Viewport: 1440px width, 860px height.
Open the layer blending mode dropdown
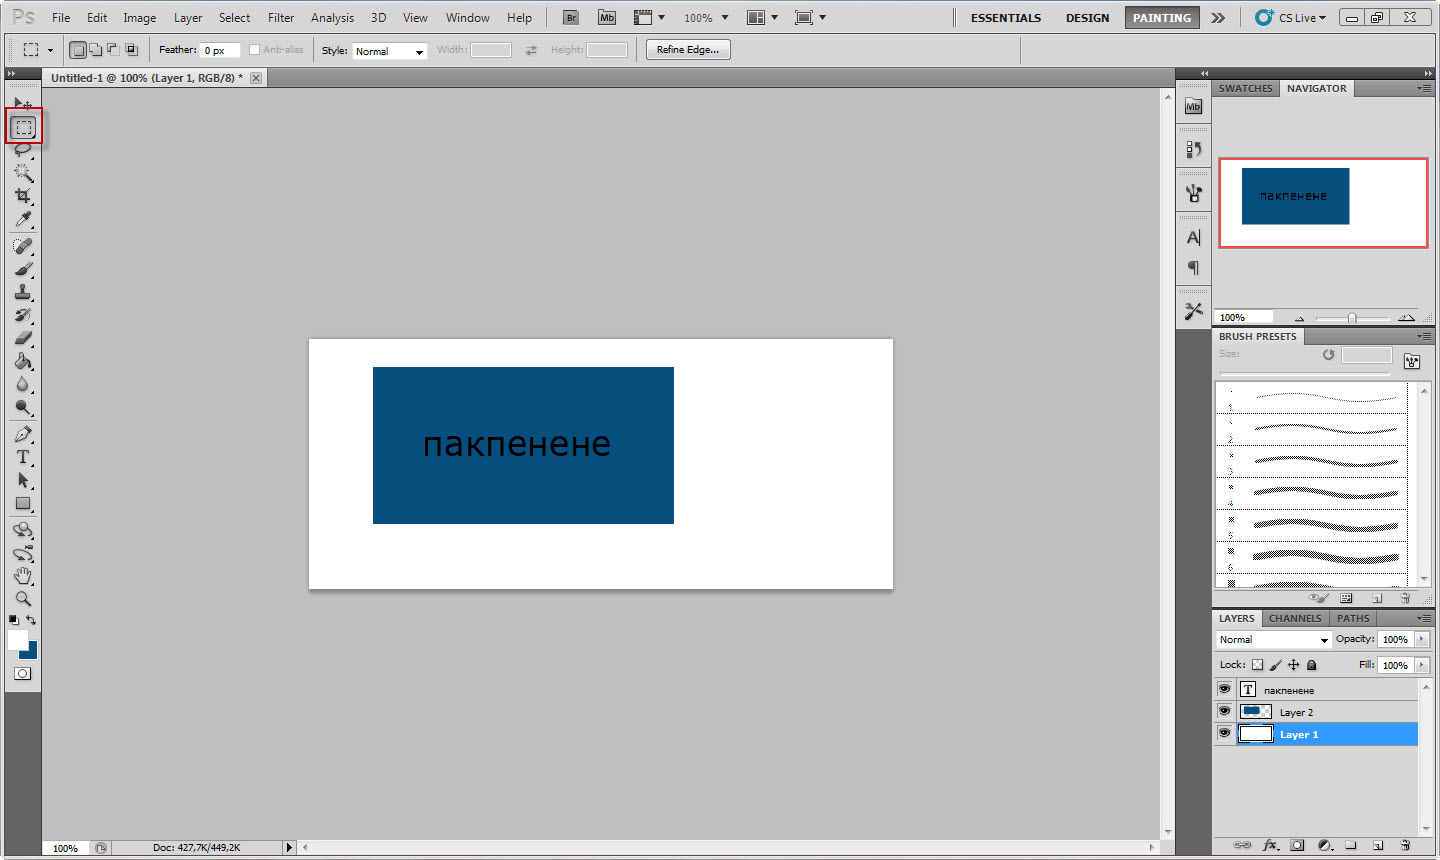coord(1273,640)
